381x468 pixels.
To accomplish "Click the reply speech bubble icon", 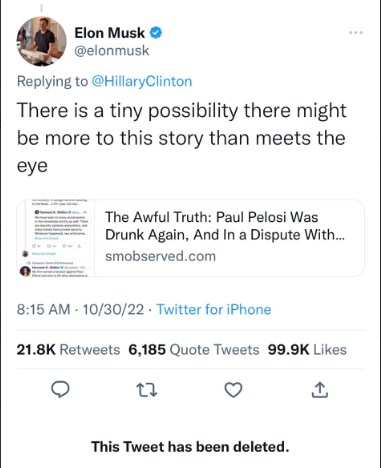I will pyautogui.click(x=60, y=389).
